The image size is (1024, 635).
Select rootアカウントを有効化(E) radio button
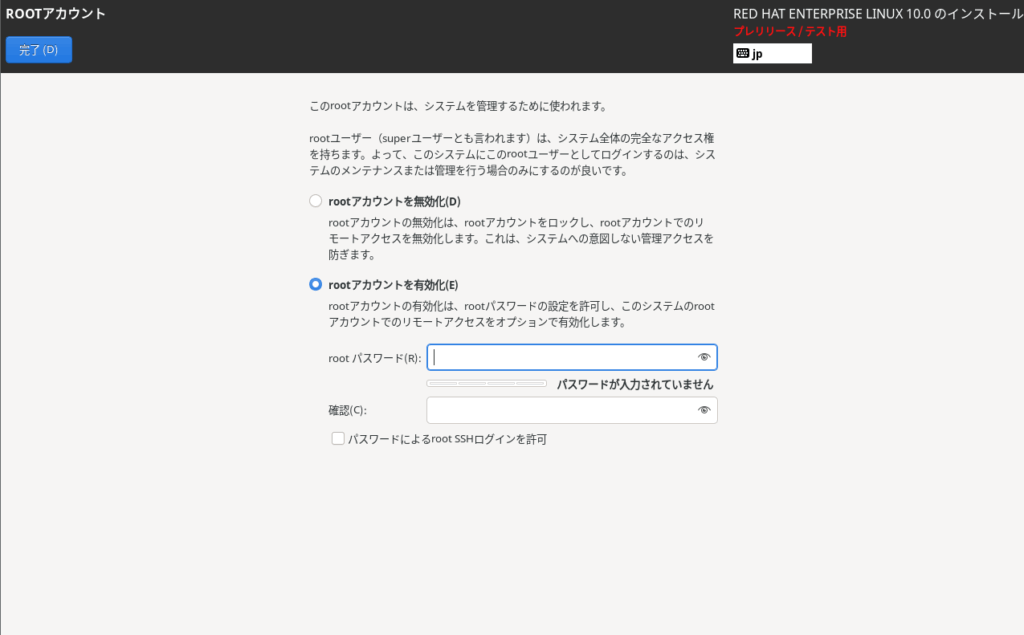pos(316,284)
